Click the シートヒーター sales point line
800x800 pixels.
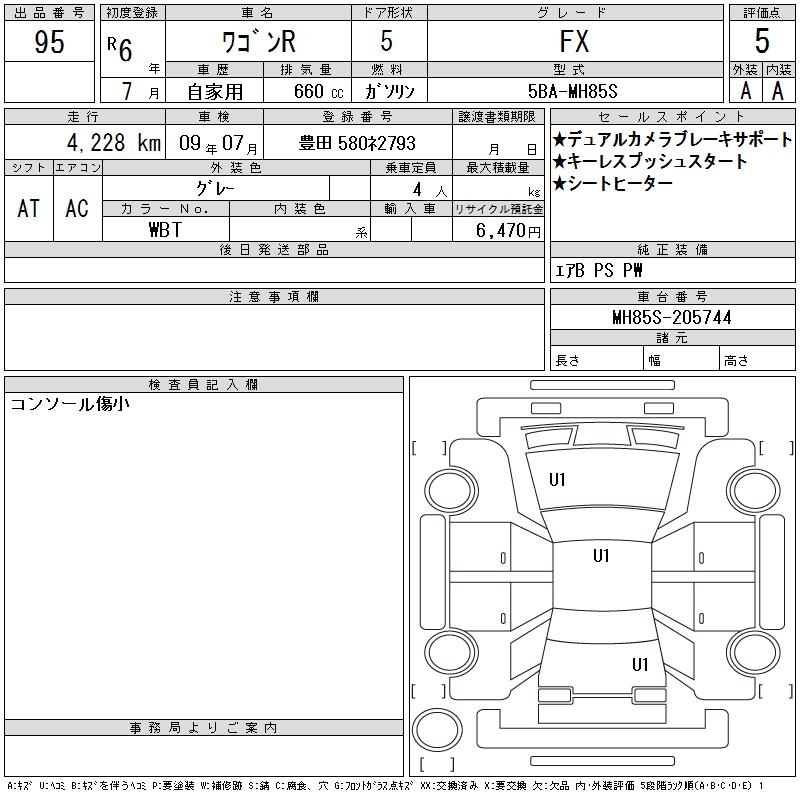point(613,183)
